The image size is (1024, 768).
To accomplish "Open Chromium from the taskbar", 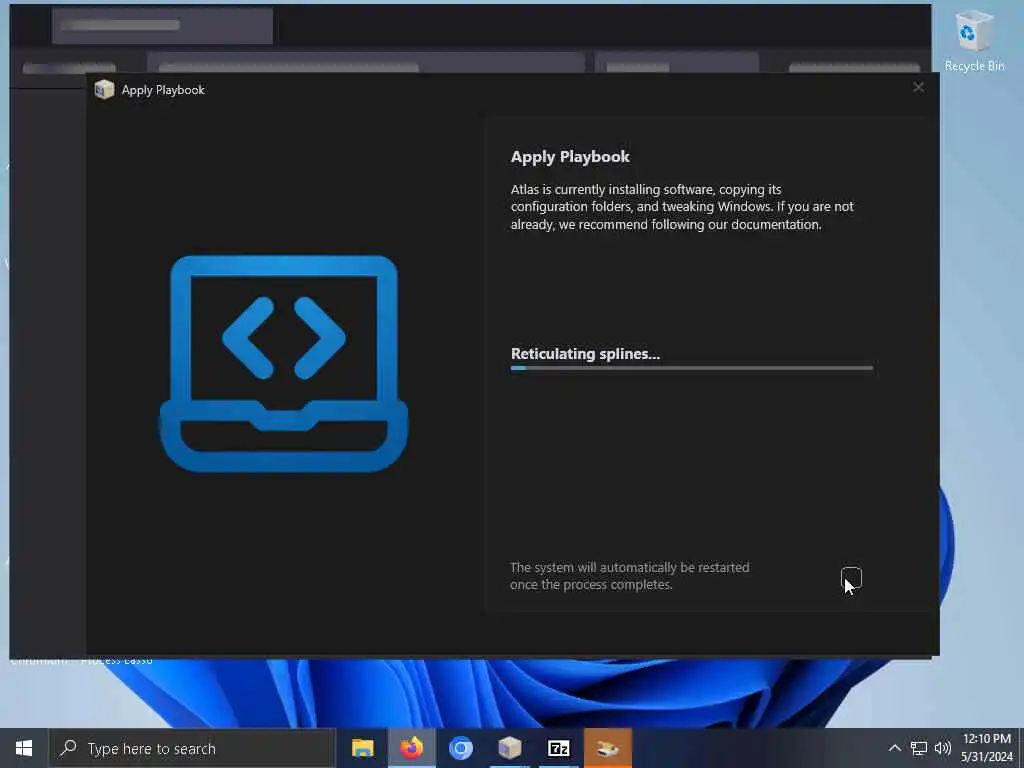I will pyautogui.click(x=460, y=748).
